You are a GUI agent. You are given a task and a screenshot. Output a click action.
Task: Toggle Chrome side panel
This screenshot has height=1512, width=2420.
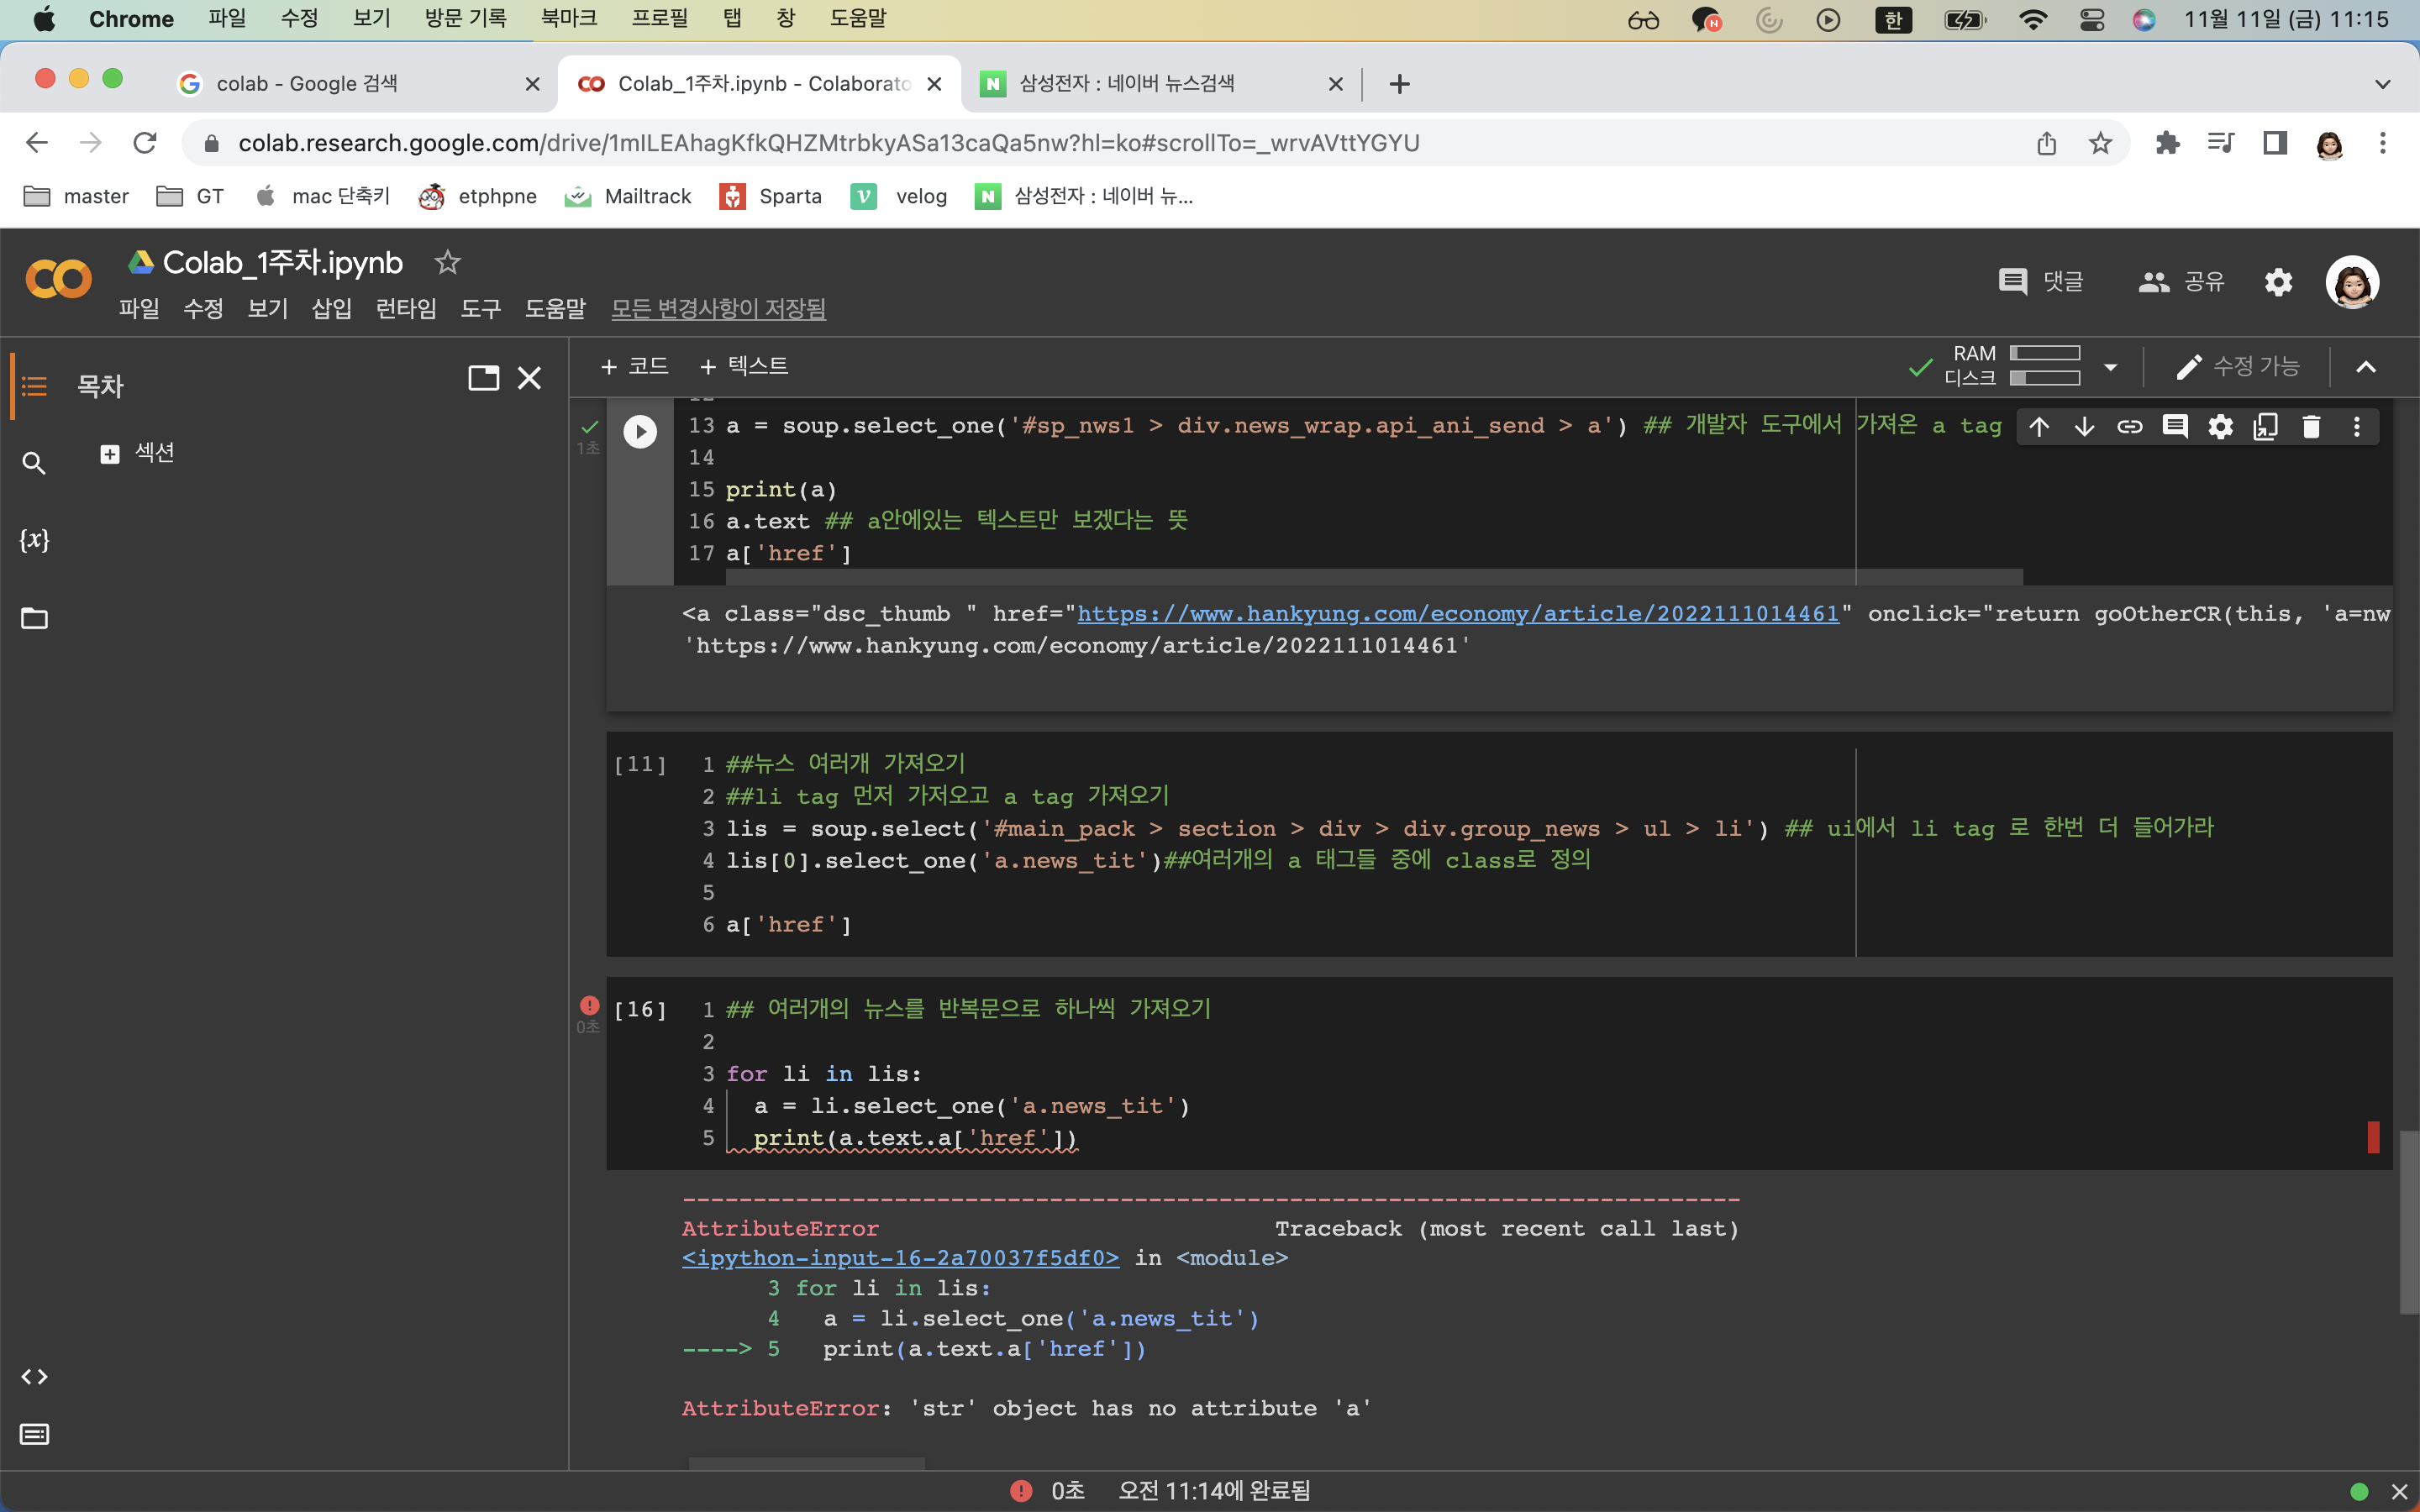(x=2275, y=143)
